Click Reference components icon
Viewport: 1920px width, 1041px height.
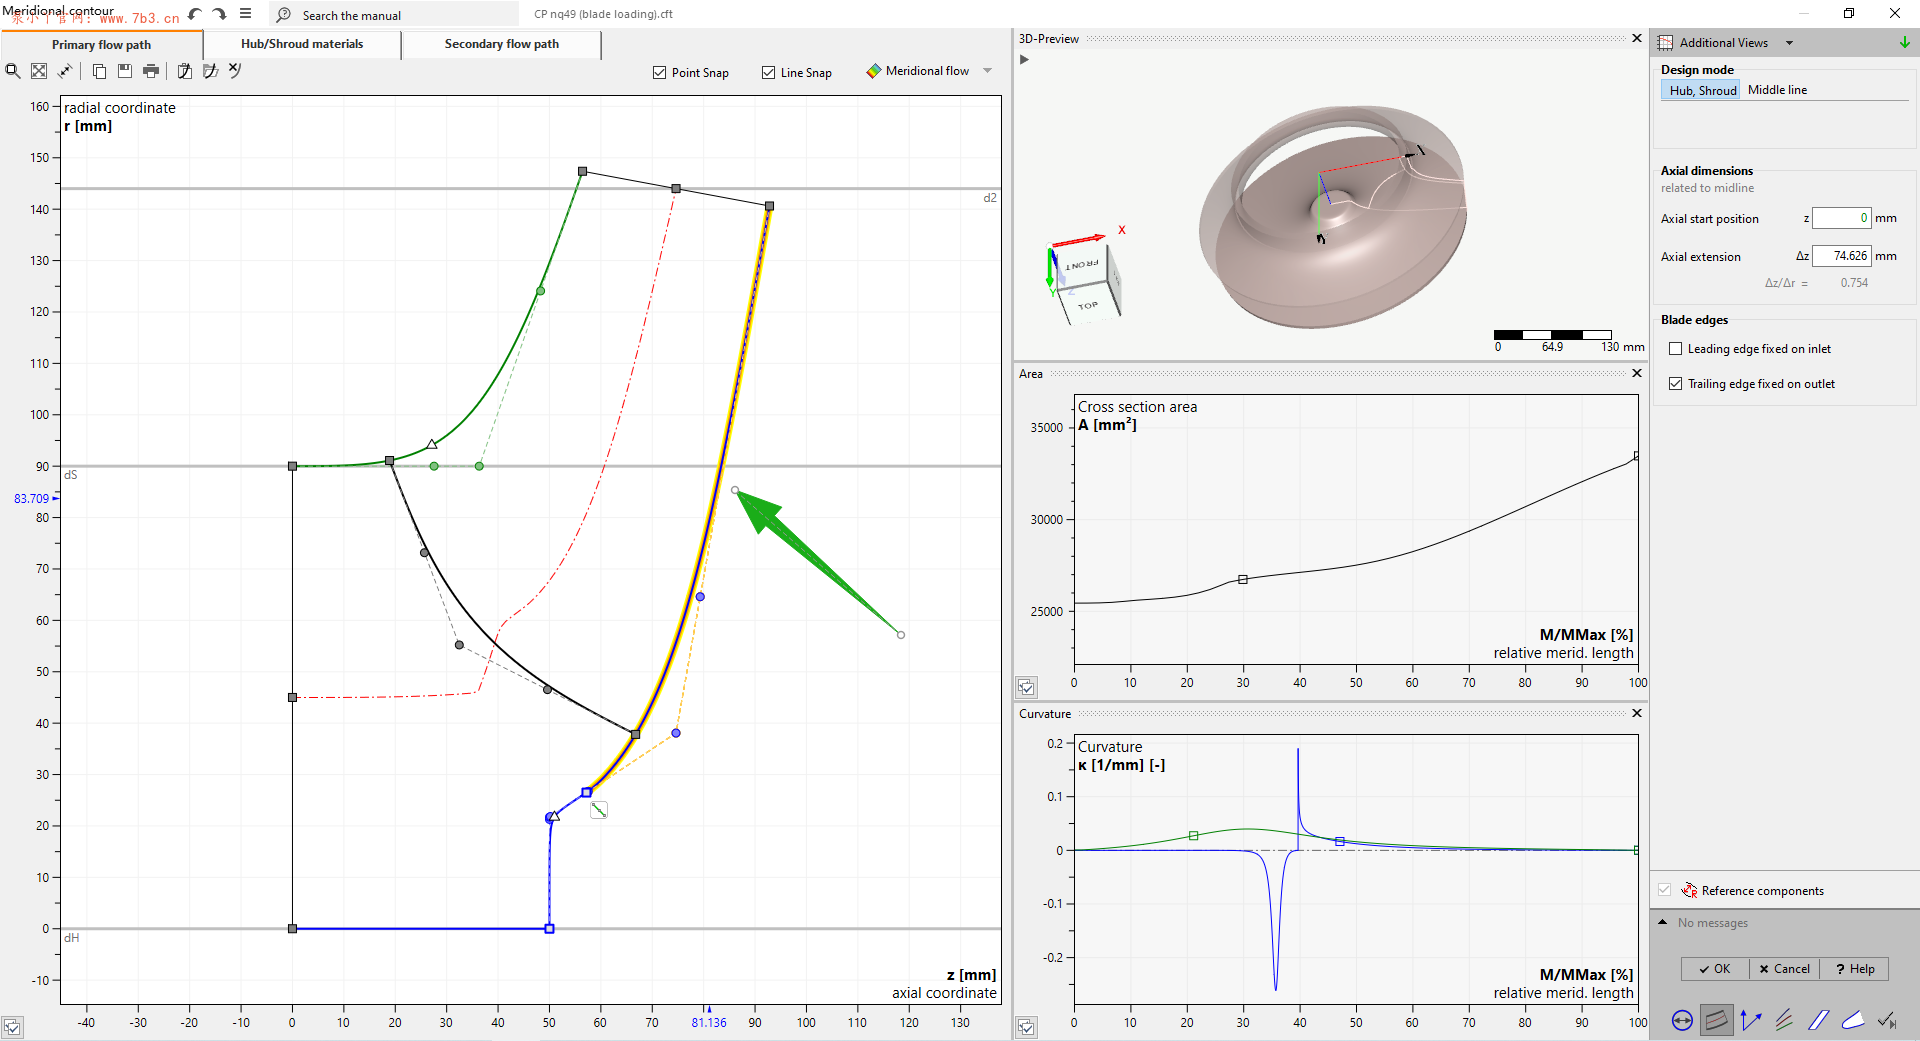click(x=1690, y=890)
